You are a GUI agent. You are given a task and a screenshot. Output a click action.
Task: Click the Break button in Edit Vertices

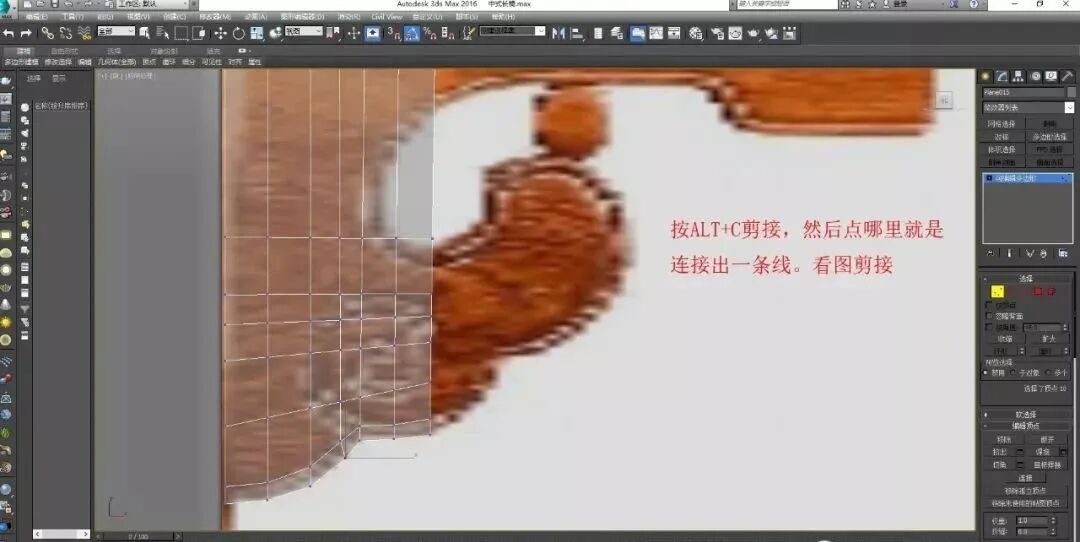tap(1048, 439)
